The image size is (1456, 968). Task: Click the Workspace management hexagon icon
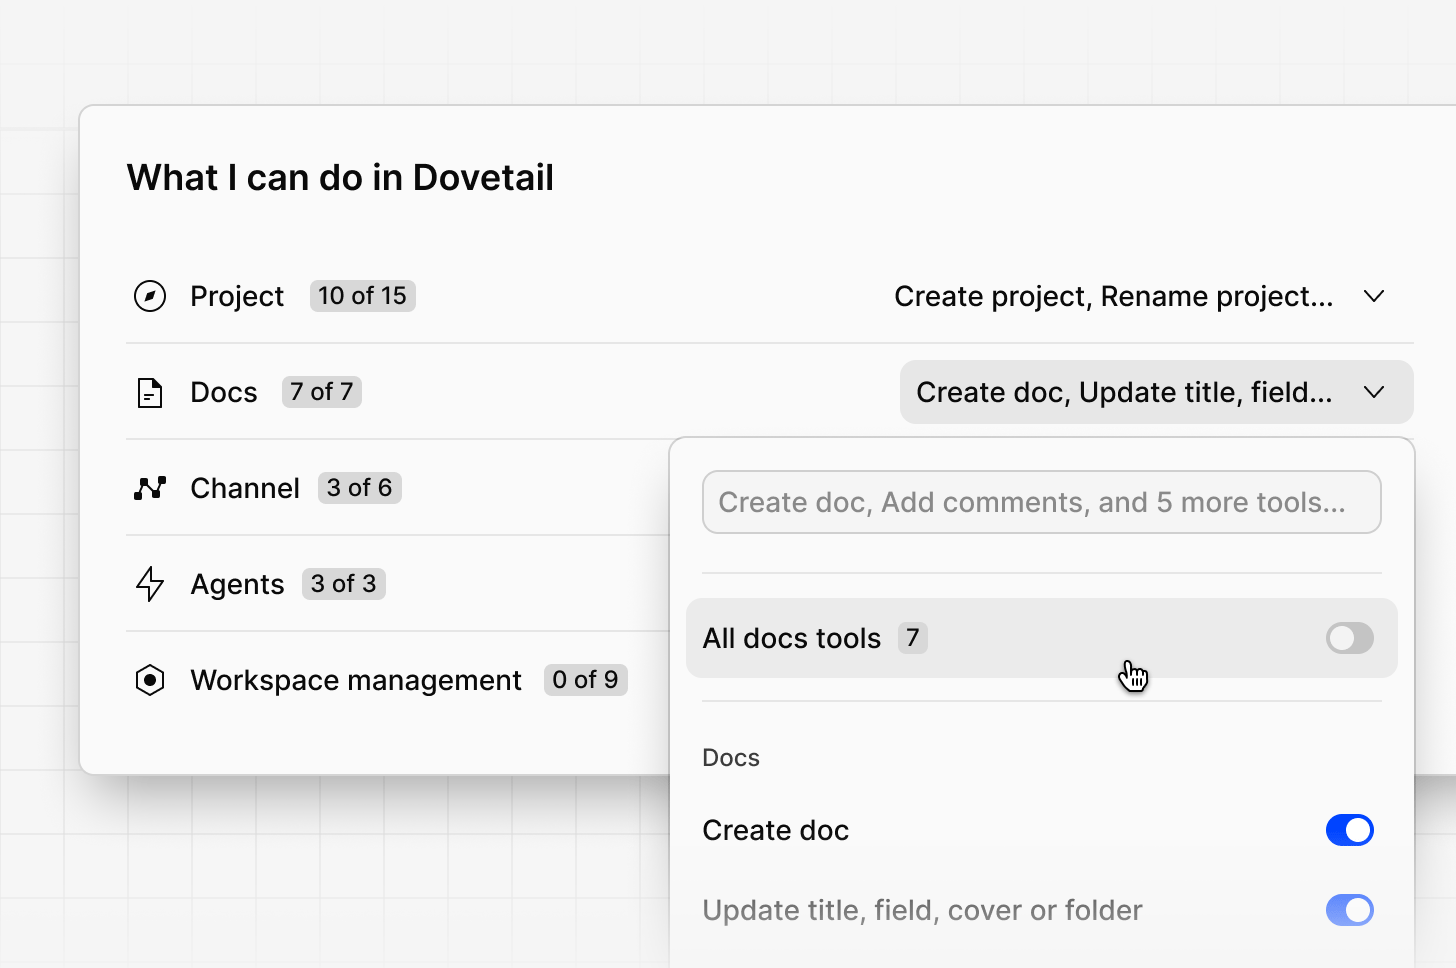(x=150, y=680)
